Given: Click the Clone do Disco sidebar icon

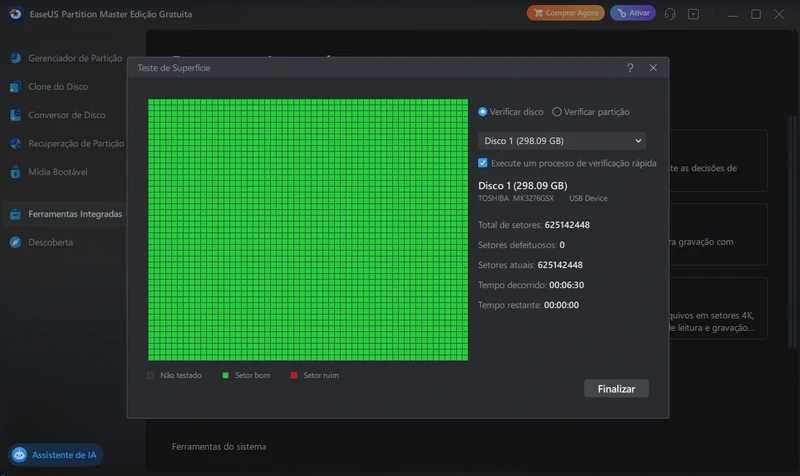Looking at the screenshot, I should coord(15,87).
